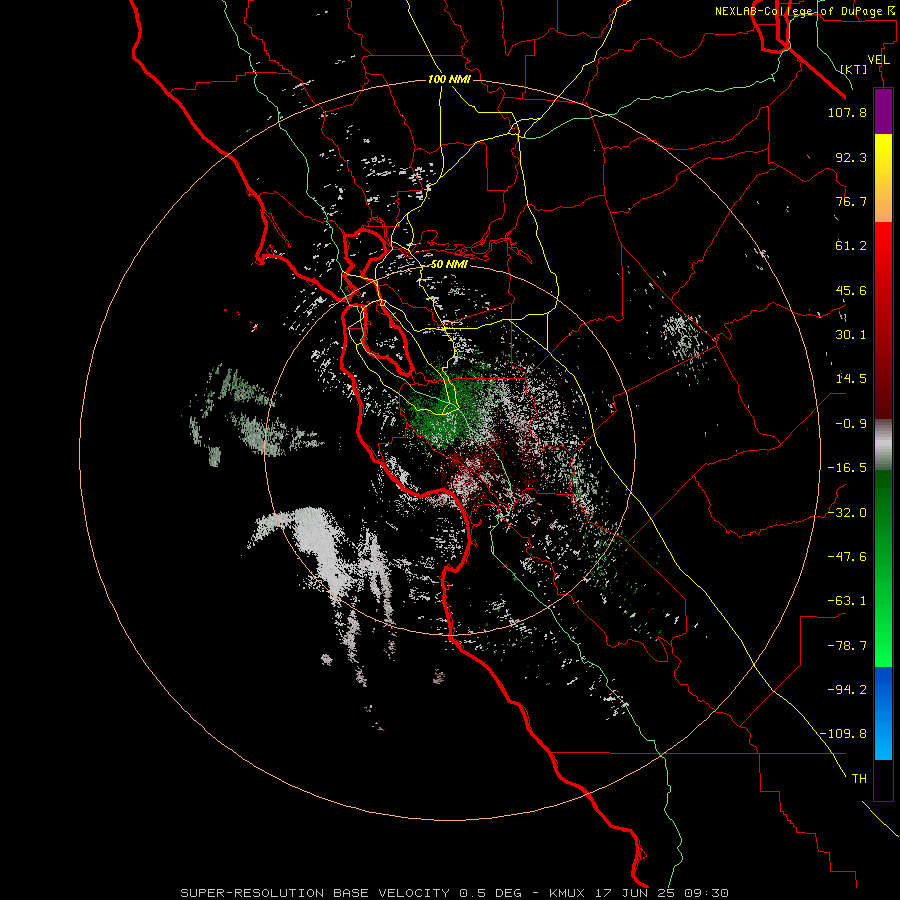Screen dimensions: 900x900
Task: Click the KMUX radar site identifier
Action: pos(565,893)
